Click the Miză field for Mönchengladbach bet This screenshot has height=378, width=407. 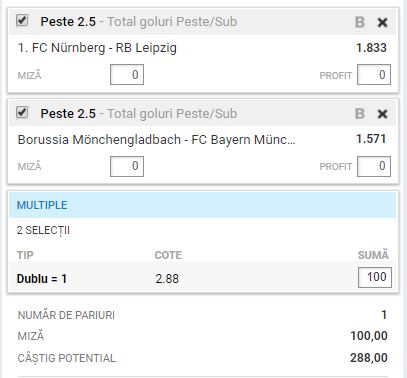127,166
